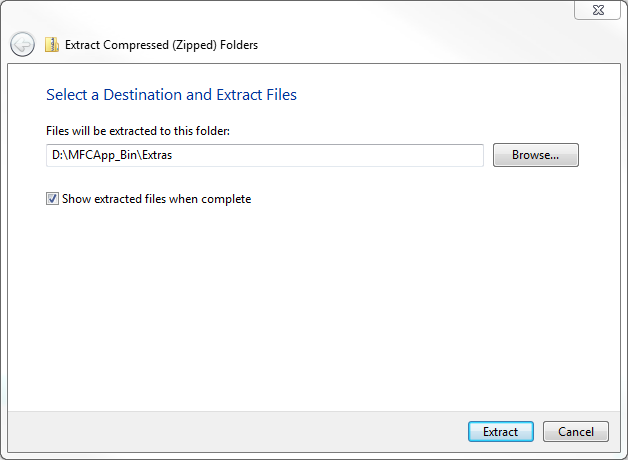Click the 'Select a Destination and Extract Files' heading
Screen dimensions: 628x460
click(171, 95)
